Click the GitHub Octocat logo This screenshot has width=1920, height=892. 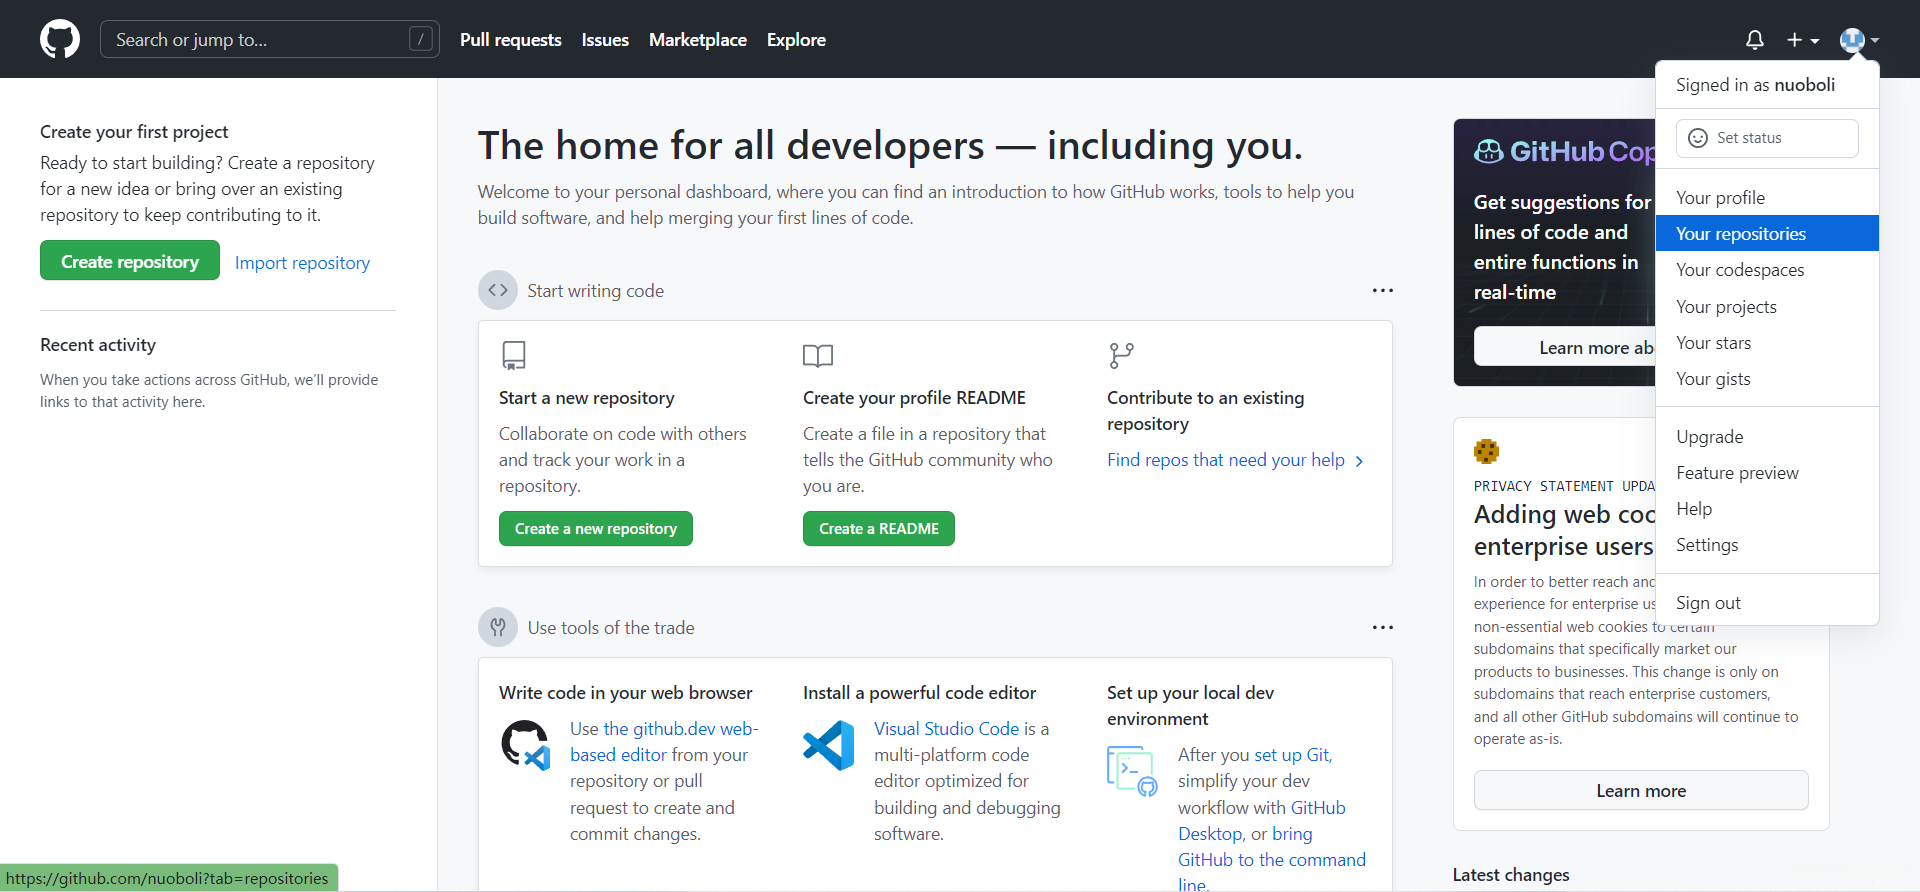(x=60, y=40)
